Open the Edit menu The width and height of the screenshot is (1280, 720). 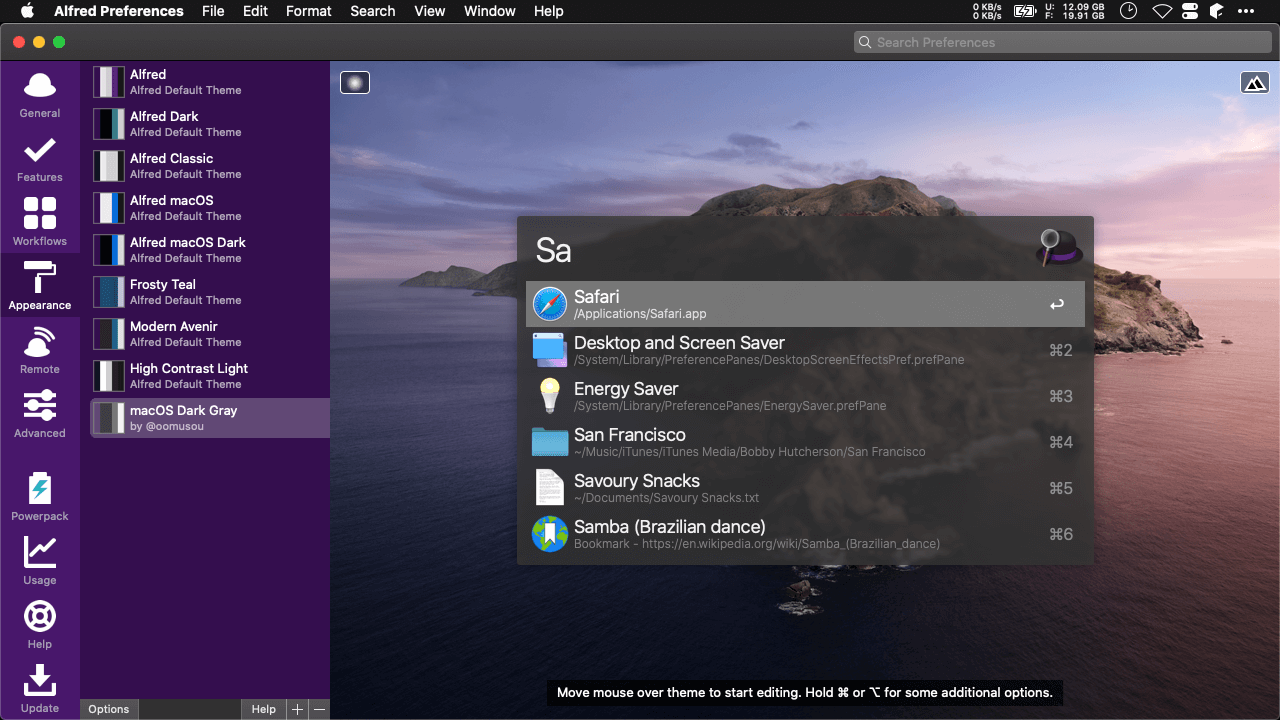point(255,11)
